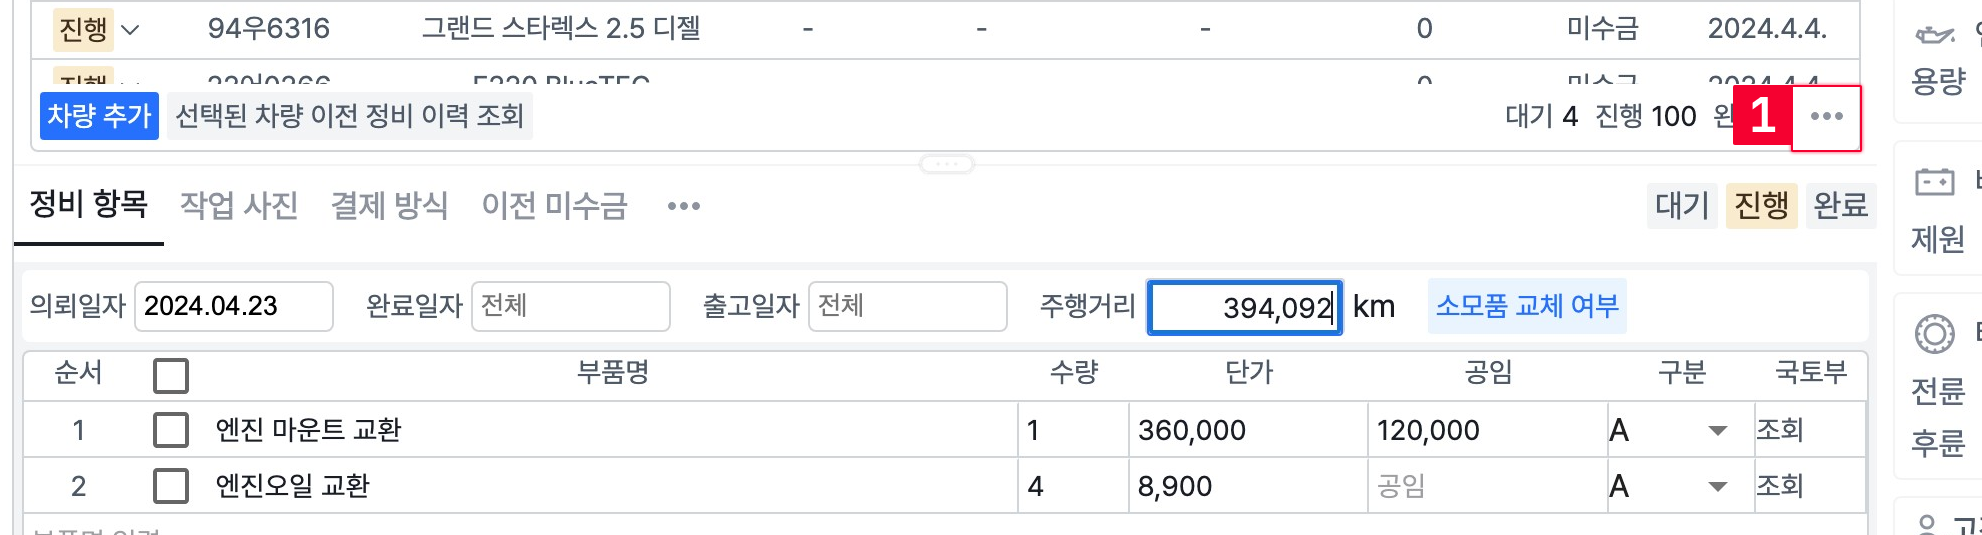1982x535 pixels.
Task: Open the more options menu beside status counts
Action: tap(1826, 117)
